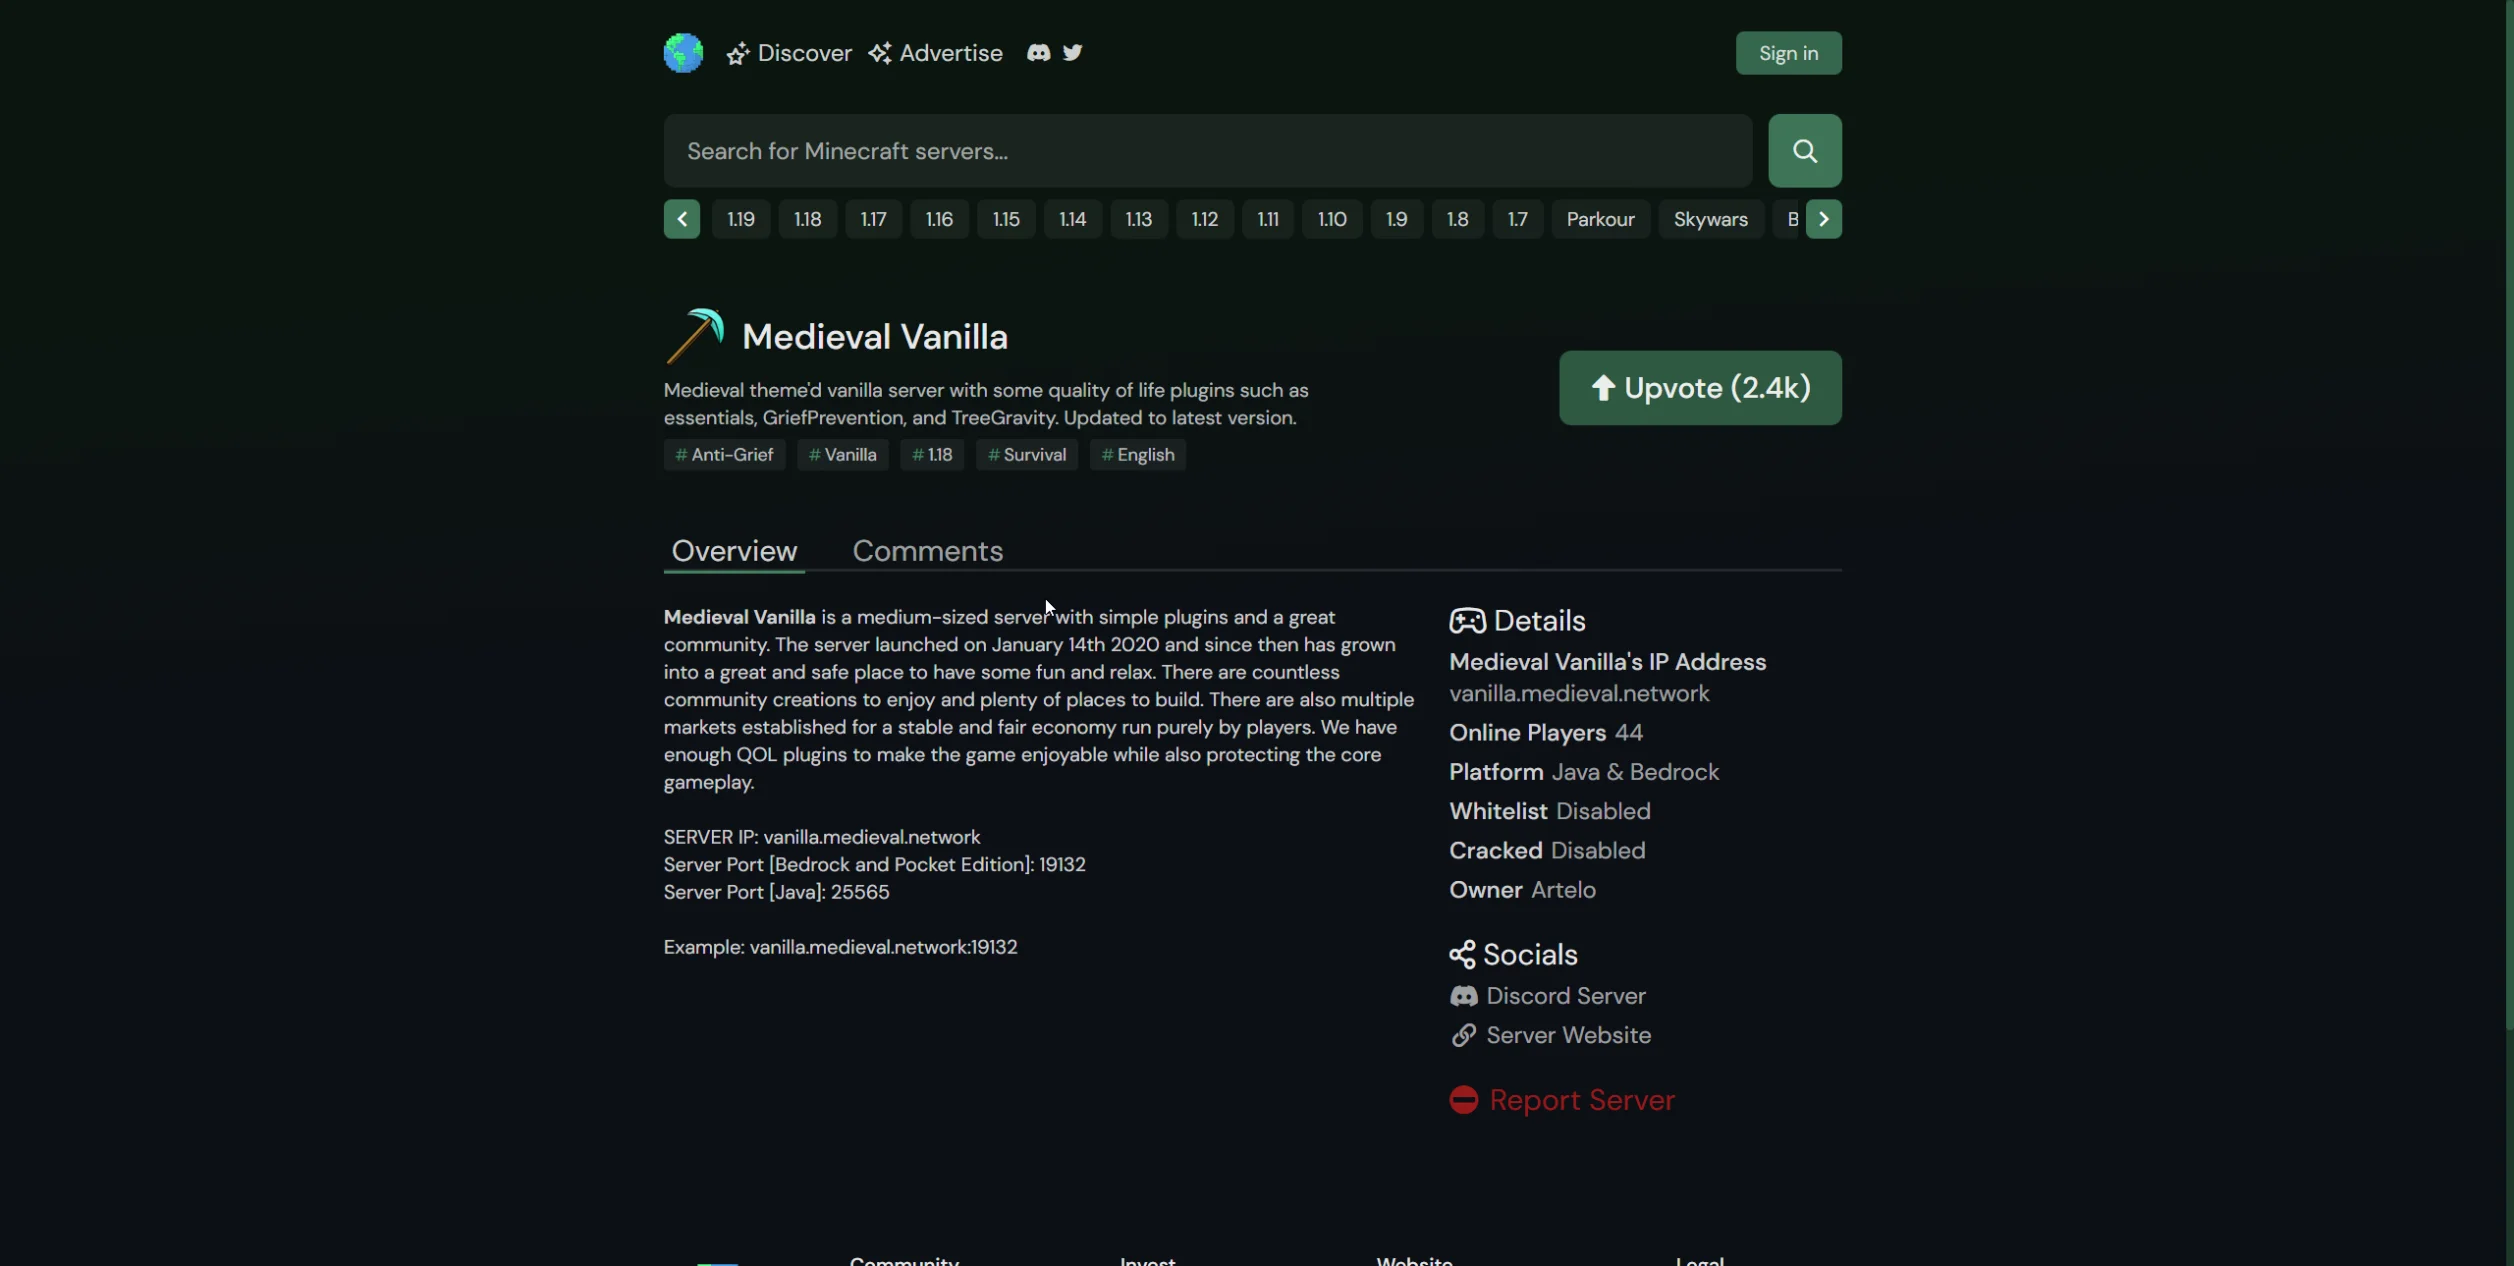Select the Skywars category filter

[1710, 219]
